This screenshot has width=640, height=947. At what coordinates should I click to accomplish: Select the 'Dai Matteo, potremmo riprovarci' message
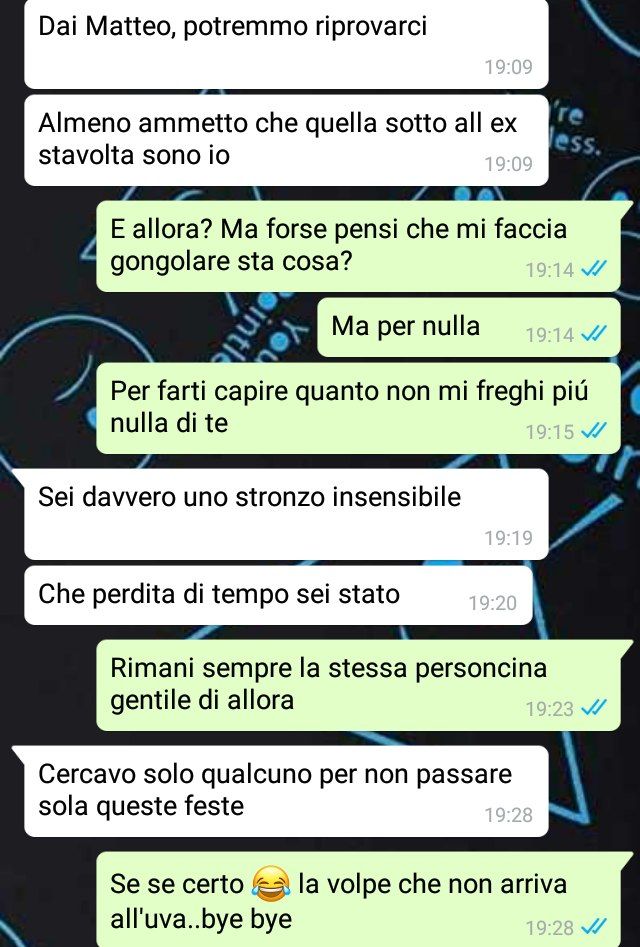[286, 44]
